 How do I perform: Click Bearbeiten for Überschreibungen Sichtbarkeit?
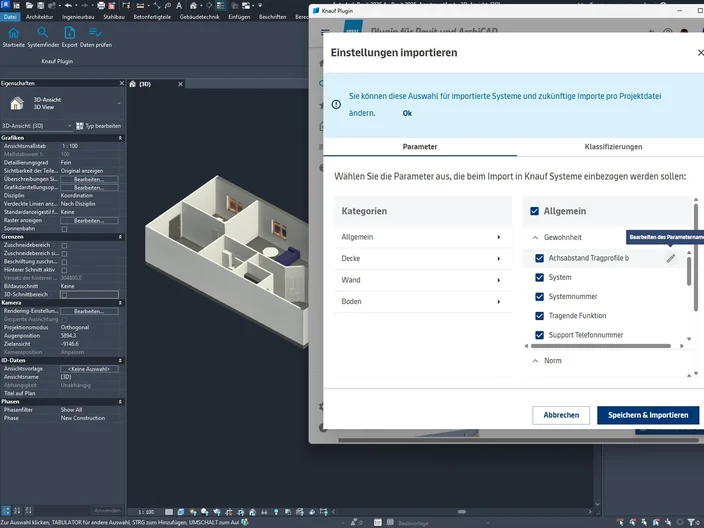coord(89,179)
